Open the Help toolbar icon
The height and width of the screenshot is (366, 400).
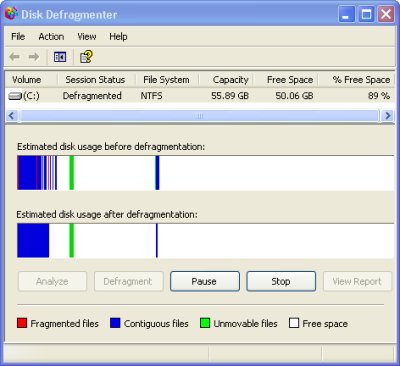tap(86, 57)
